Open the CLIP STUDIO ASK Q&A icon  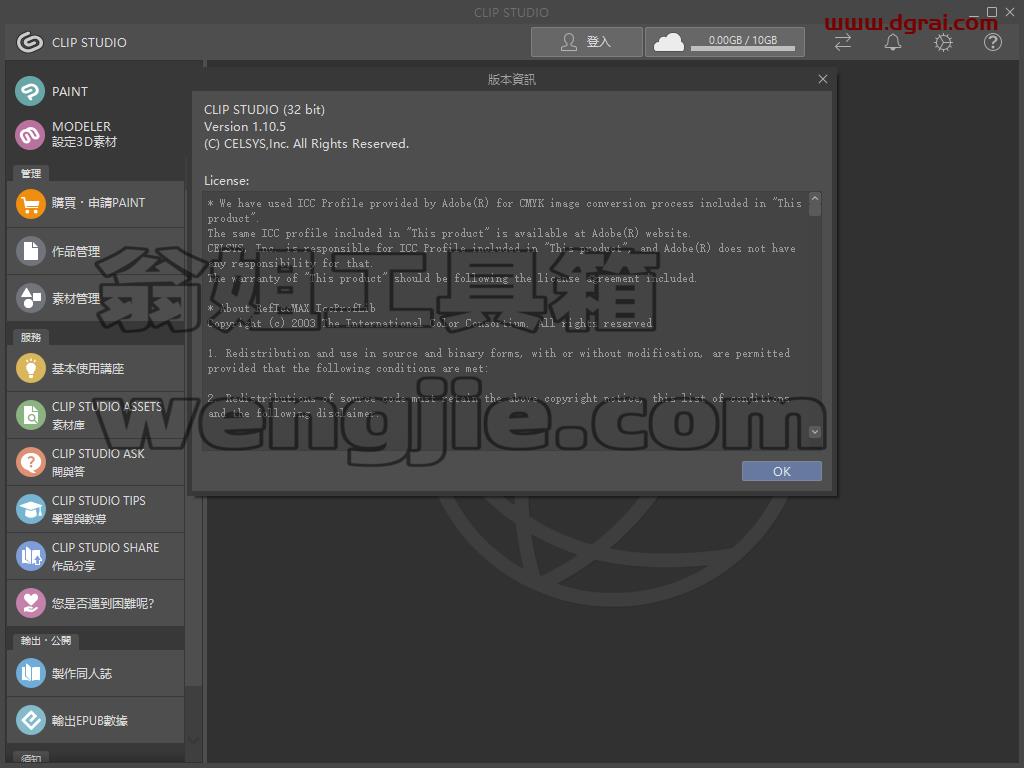pyautogui.click(x=30, y=462)
